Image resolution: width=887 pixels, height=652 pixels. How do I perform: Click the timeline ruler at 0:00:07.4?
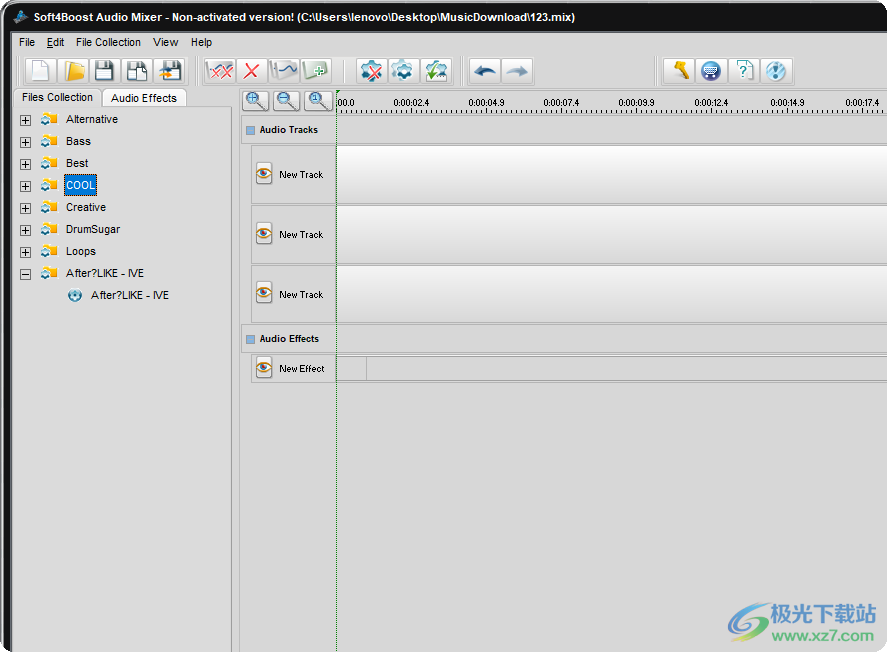pyautogui.click(x=561, y=103)
